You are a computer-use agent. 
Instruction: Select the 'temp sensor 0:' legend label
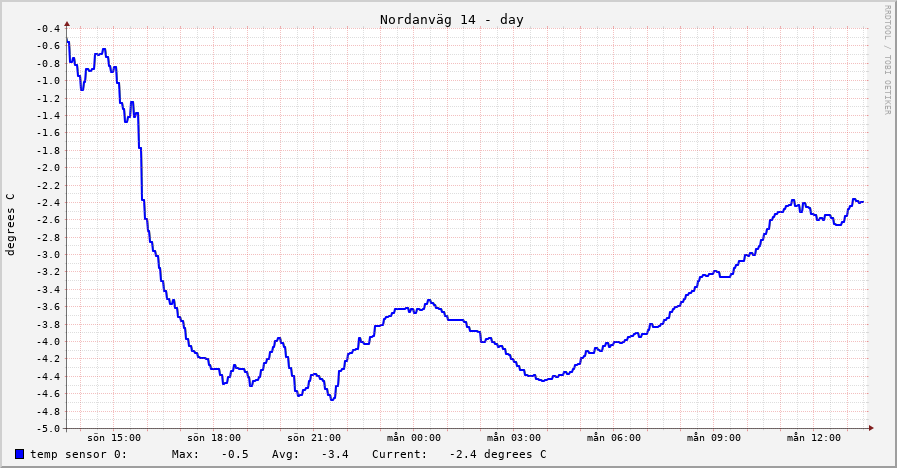pyautogui.click(x=78, y=454)
